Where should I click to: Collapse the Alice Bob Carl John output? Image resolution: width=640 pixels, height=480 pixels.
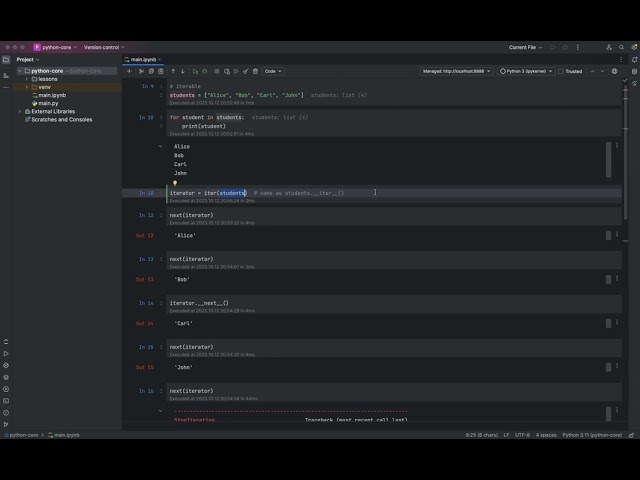(160, 146)
